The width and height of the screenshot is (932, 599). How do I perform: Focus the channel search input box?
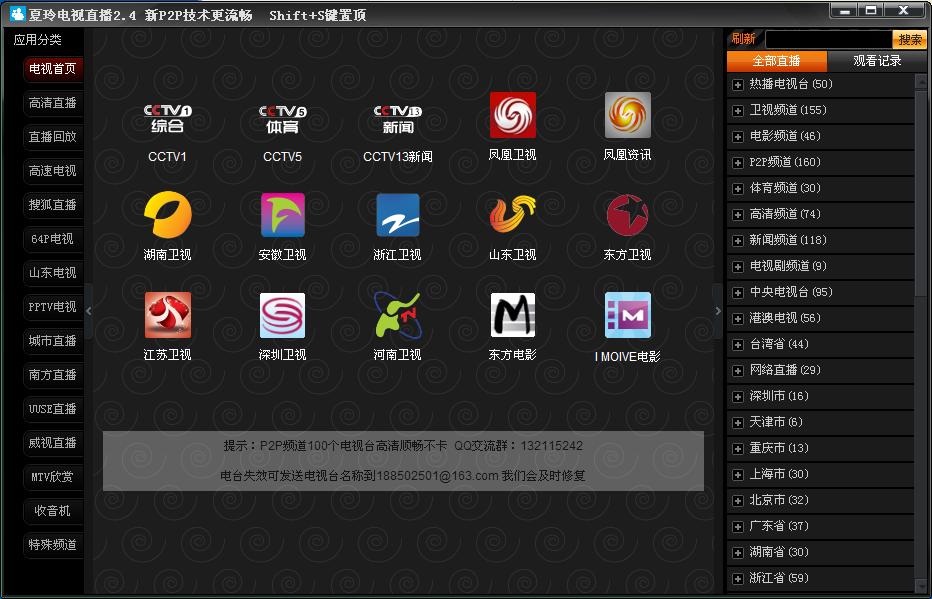(x=829, y=40)
